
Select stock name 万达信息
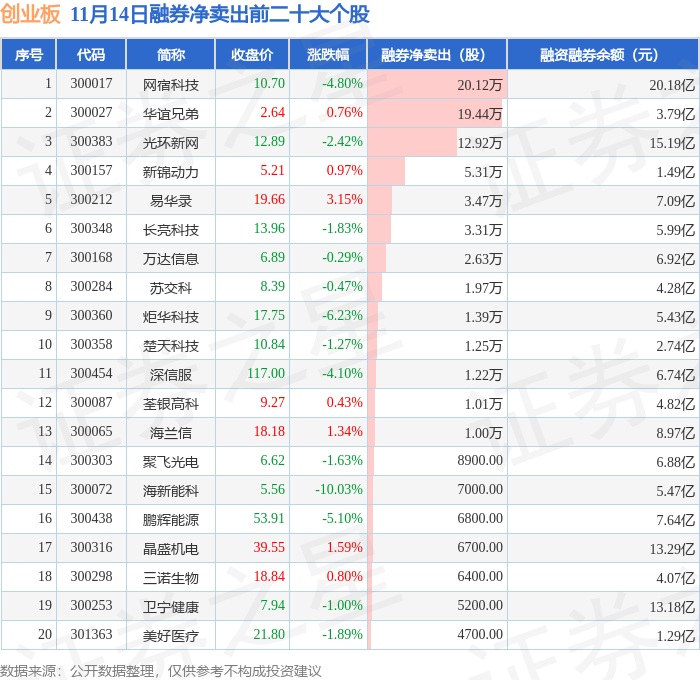coord(171,259)
